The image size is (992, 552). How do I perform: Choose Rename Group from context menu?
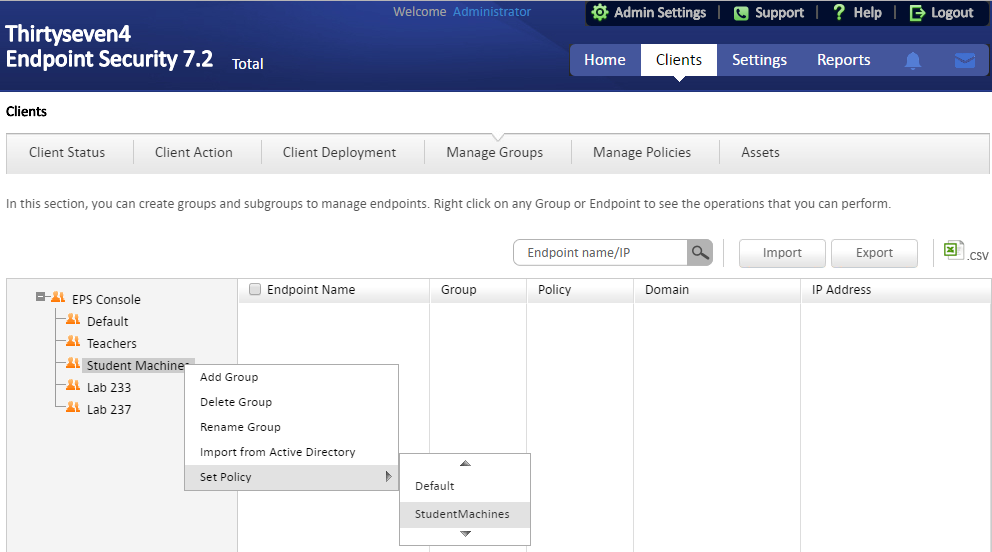[292, 427]
